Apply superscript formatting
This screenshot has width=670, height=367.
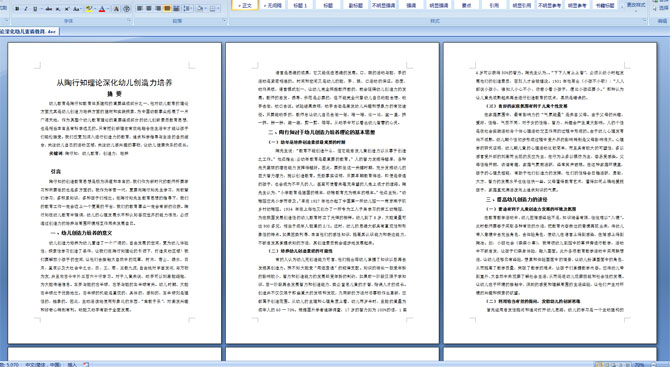point(67,9)
